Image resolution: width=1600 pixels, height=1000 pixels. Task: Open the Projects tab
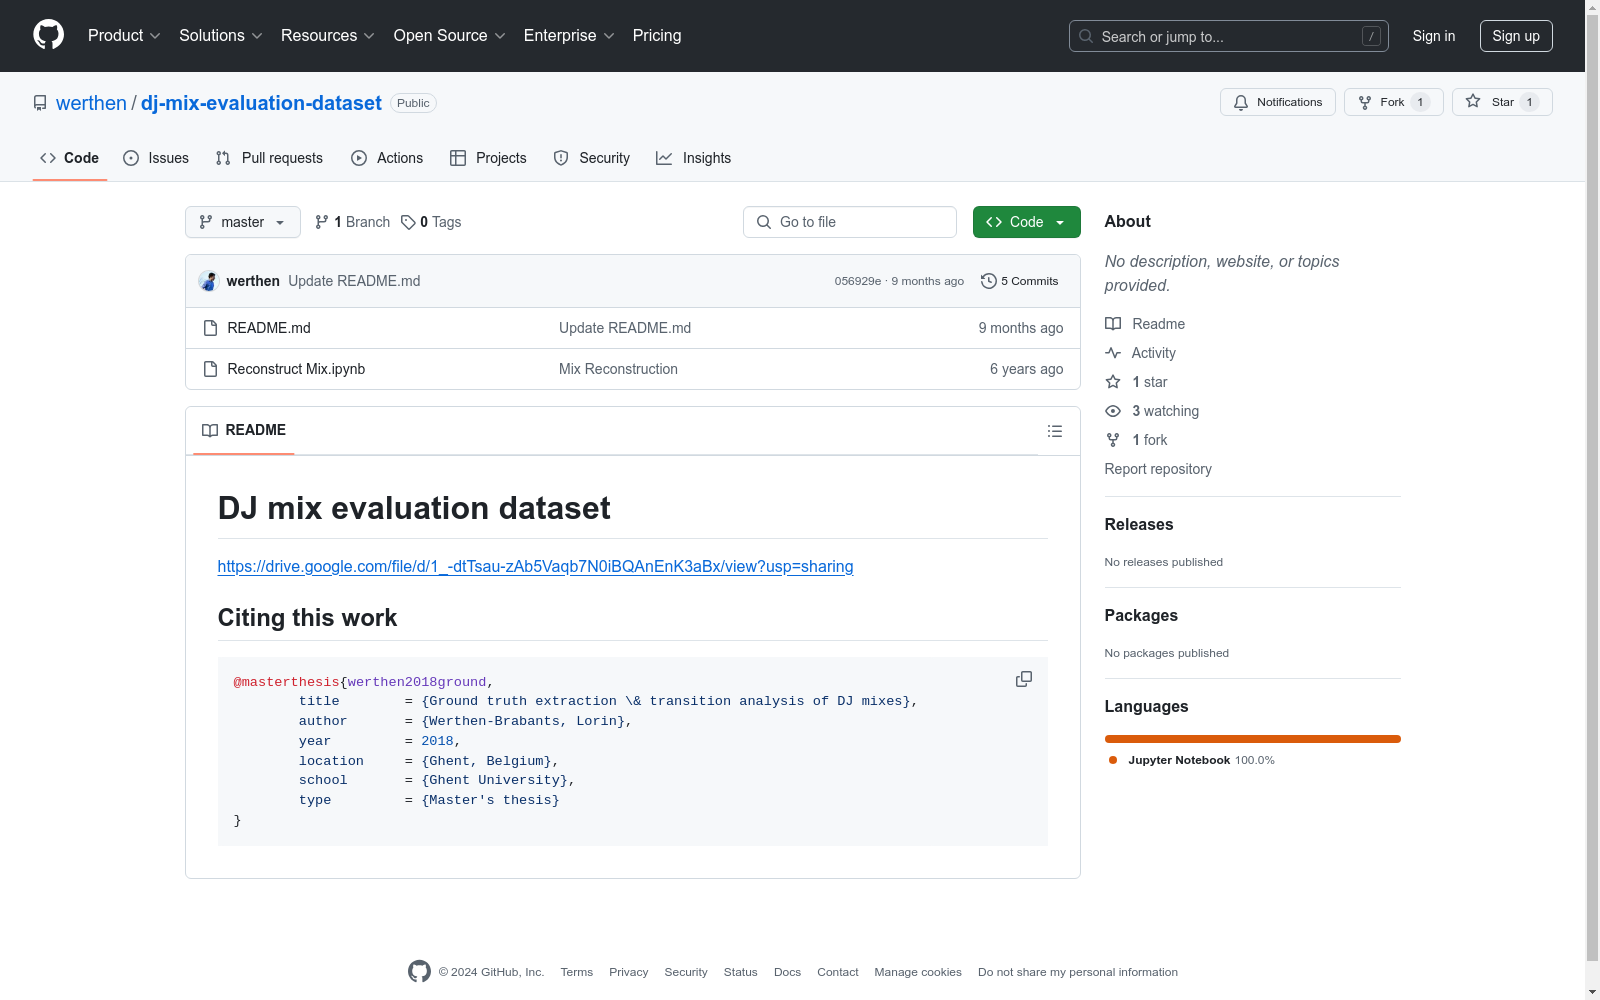point(488,158)
